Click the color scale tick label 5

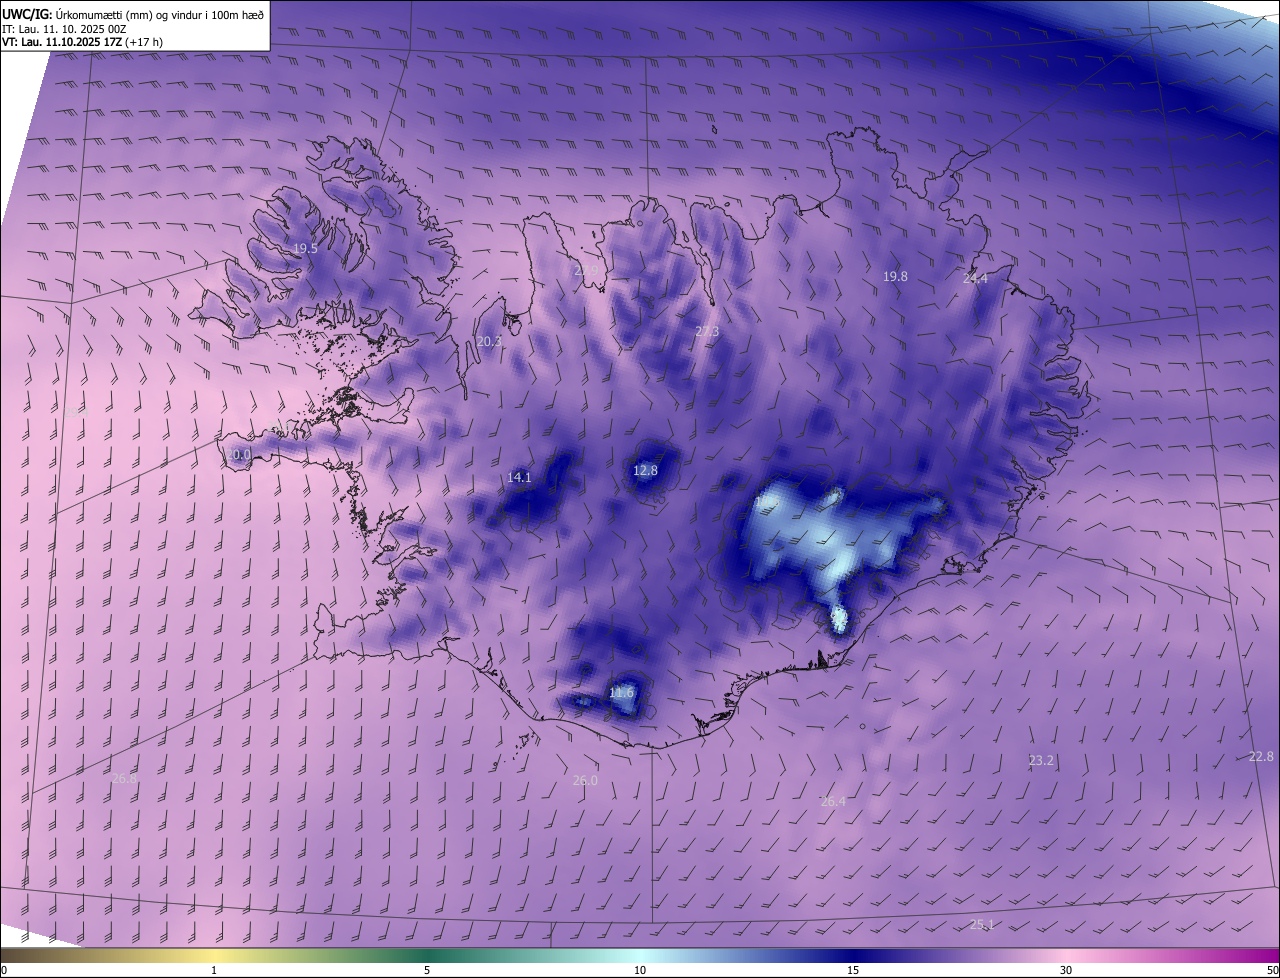427,970
